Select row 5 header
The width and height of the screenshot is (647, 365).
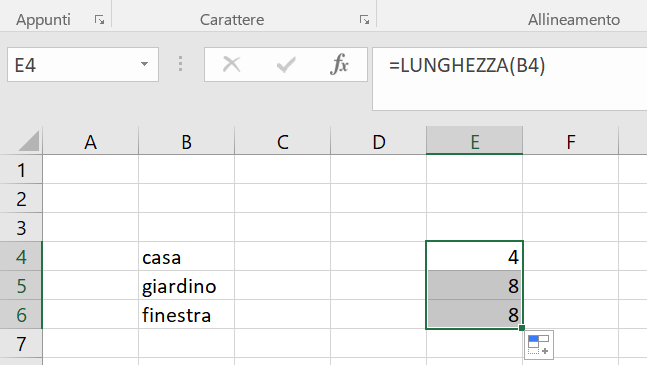21,285
